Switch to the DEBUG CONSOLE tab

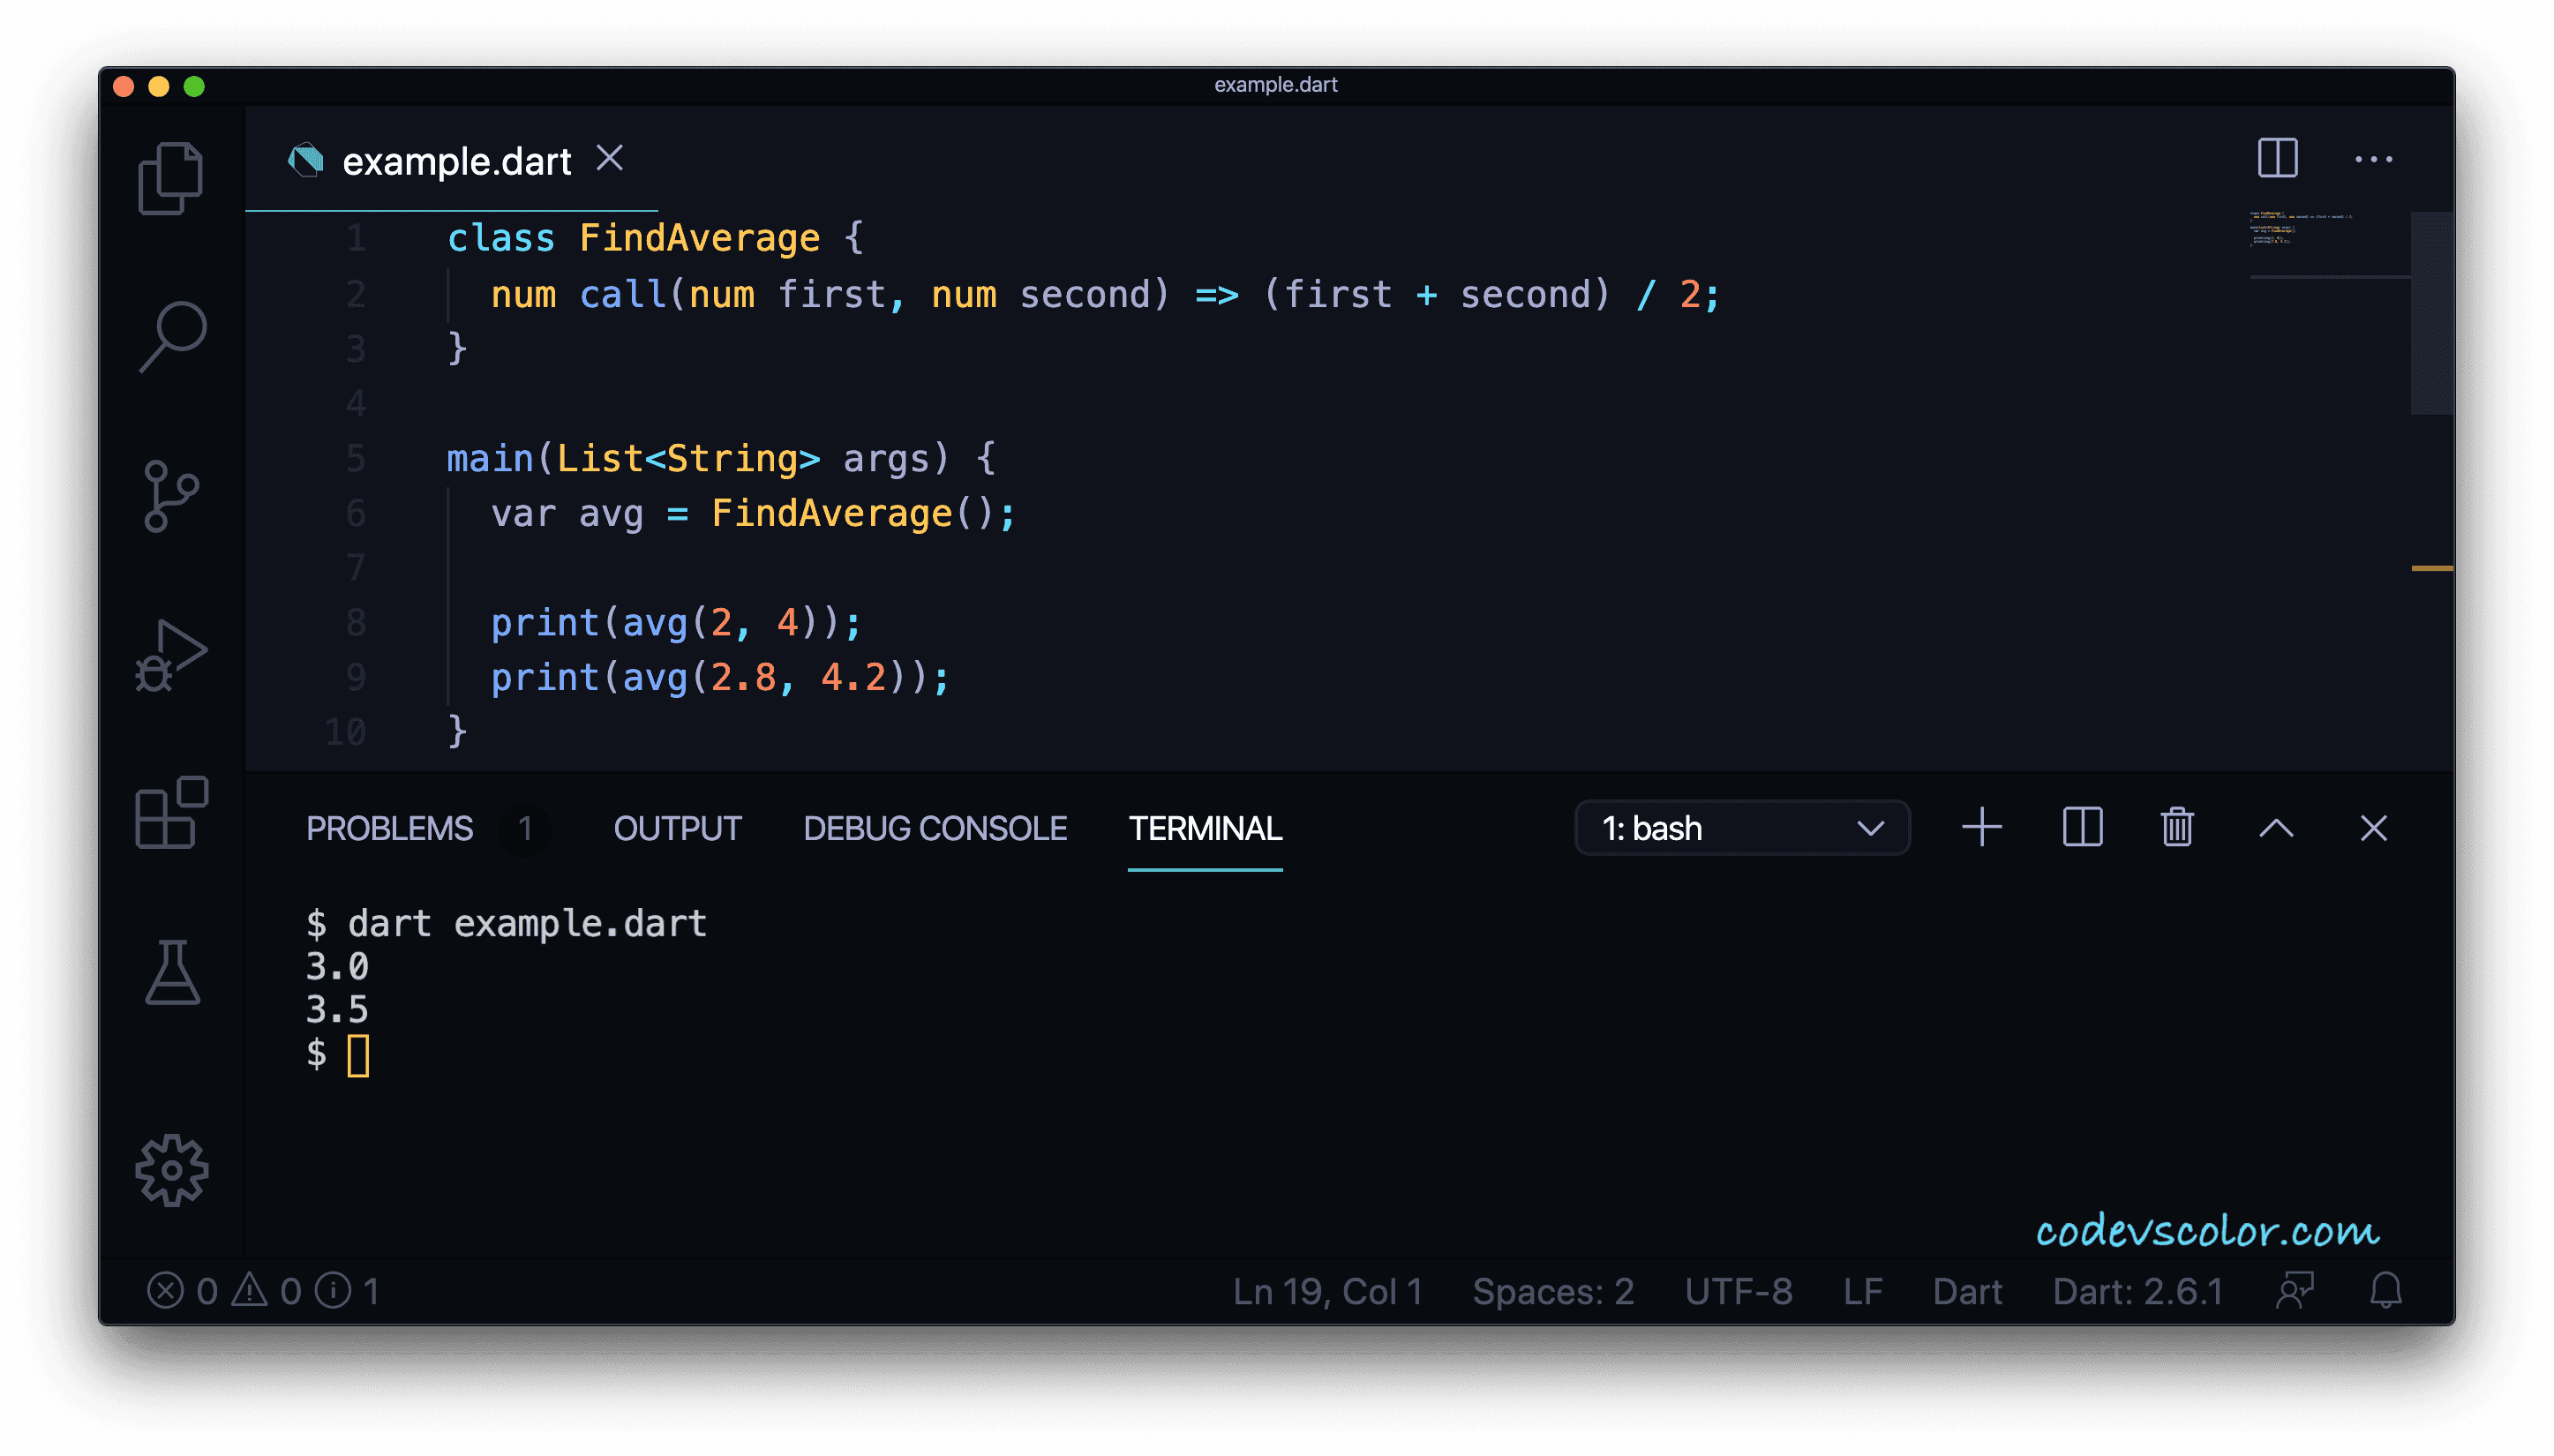(x=935, y=828)
